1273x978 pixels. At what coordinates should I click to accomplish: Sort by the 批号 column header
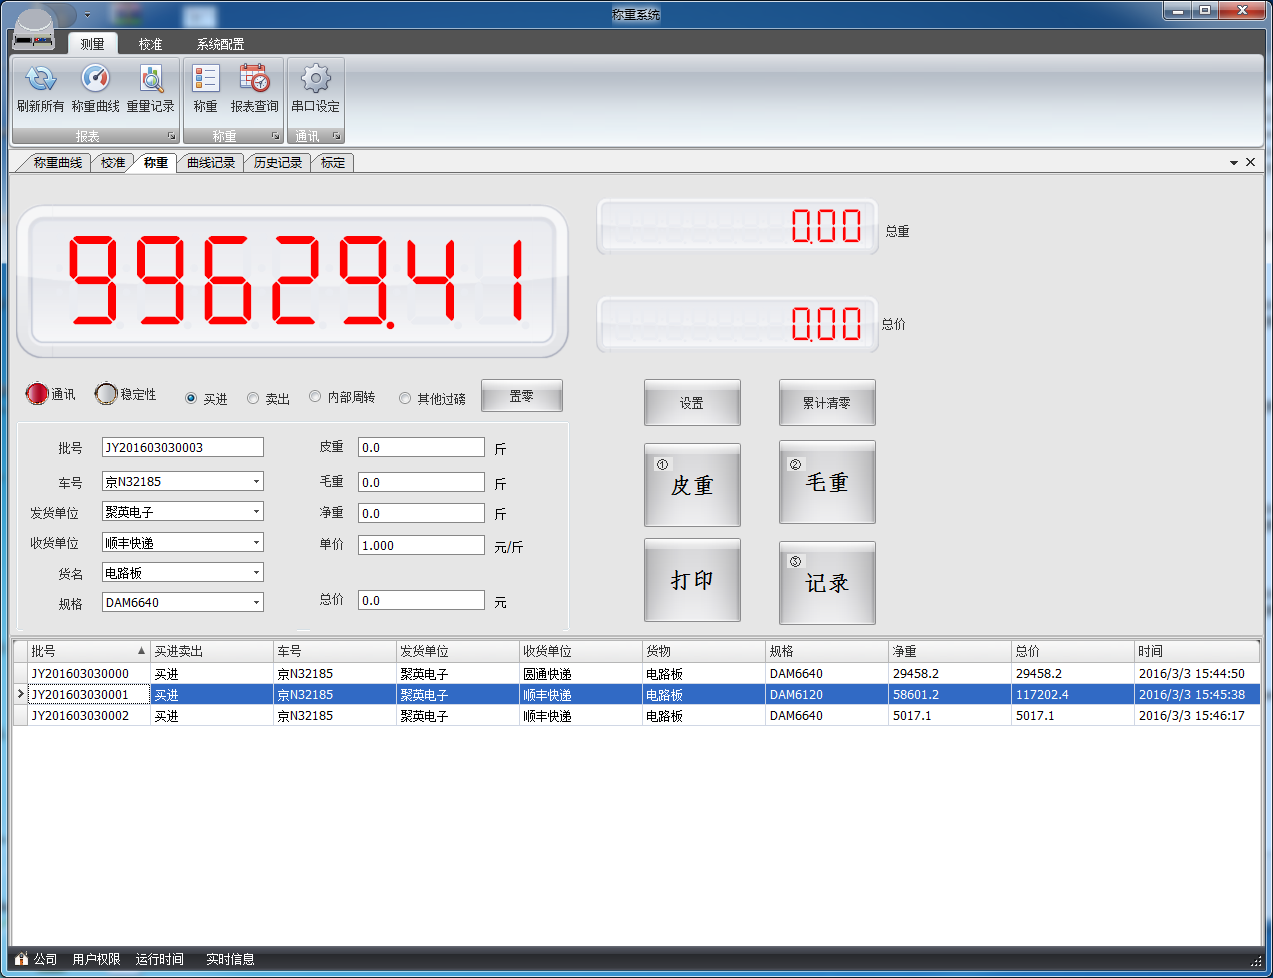coord(89,651)
